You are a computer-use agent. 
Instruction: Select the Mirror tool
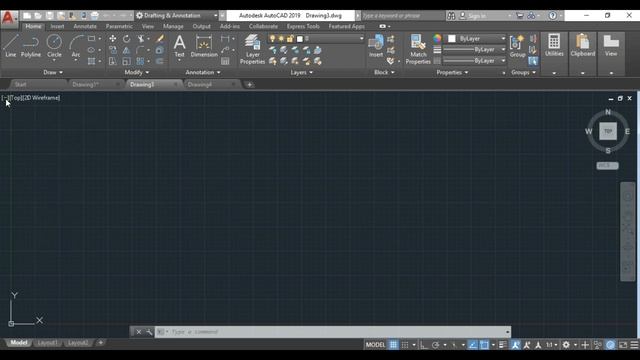[127, 50]
